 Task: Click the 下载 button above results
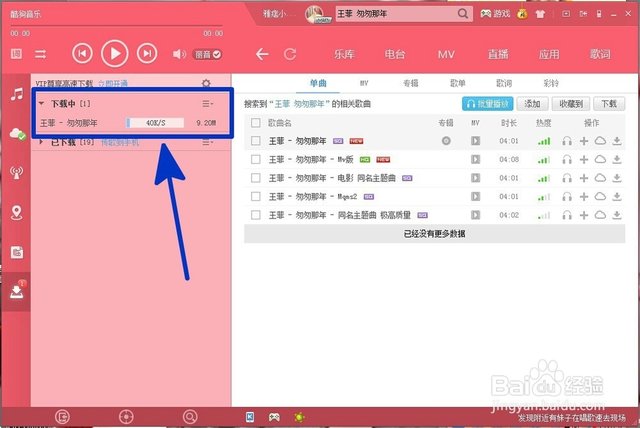pos(609,104)
